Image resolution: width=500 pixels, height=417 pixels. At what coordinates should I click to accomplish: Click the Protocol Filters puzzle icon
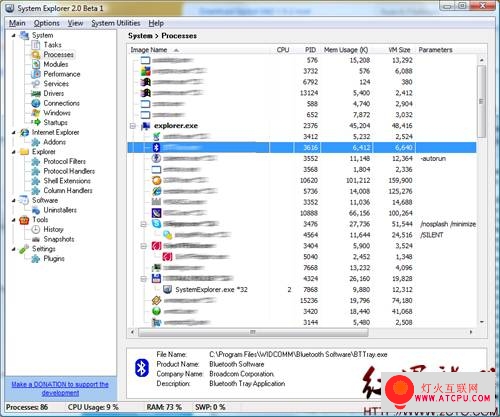[36, 162]
